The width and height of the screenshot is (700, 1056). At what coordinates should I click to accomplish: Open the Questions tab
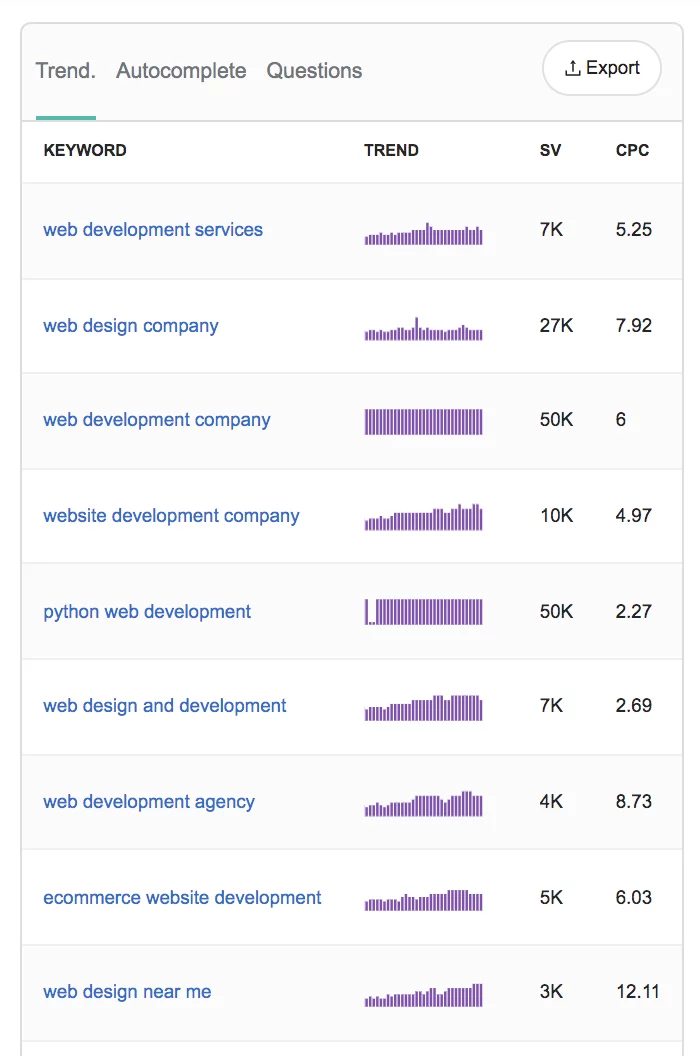pyautogui.click(x=314, y=71)
